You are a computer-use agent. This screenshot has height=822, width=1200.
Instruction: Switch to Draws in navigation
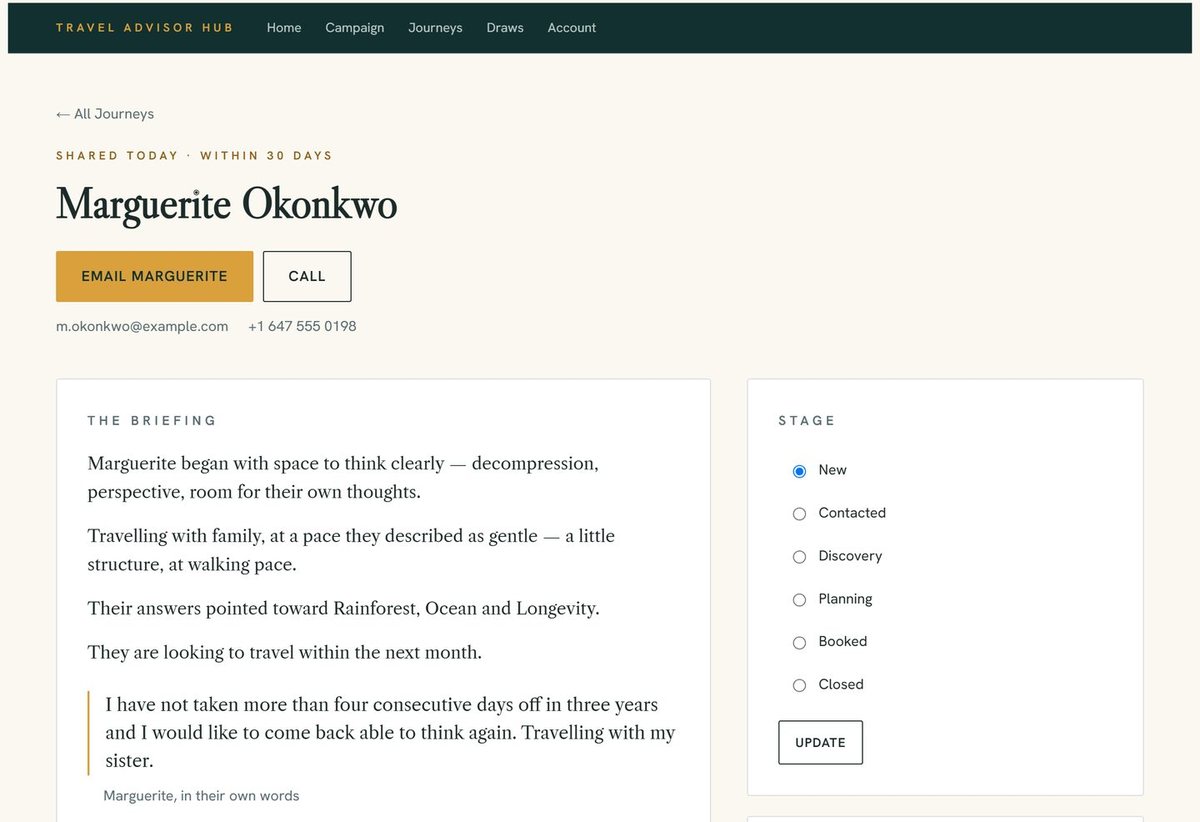pos(505,28)
